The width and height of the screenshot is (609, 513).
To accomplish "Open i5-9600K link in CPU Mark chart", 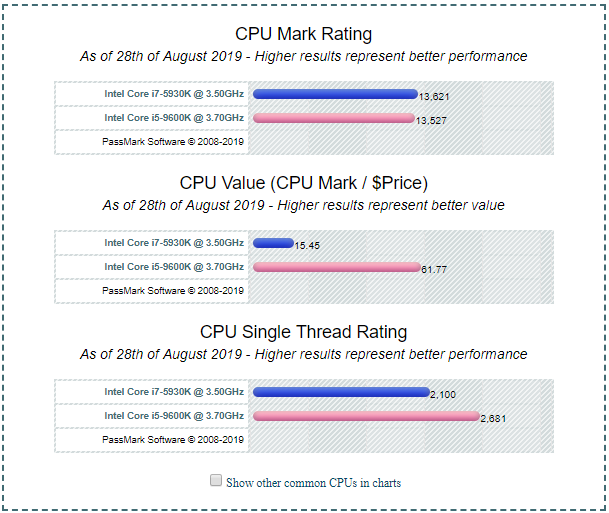I will click(174, 118).
